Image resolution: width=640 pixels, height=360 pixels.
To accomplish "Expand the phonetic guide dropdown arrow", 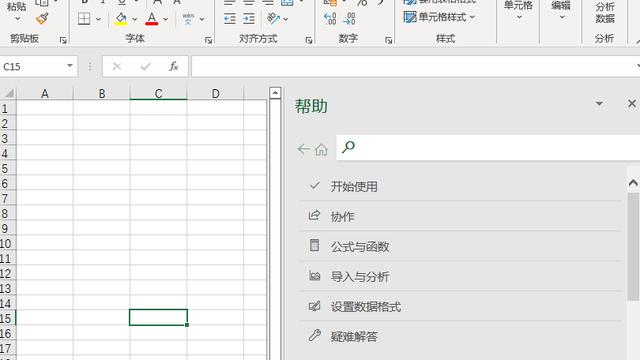I will pyautogui.click(x=202, y=19).
